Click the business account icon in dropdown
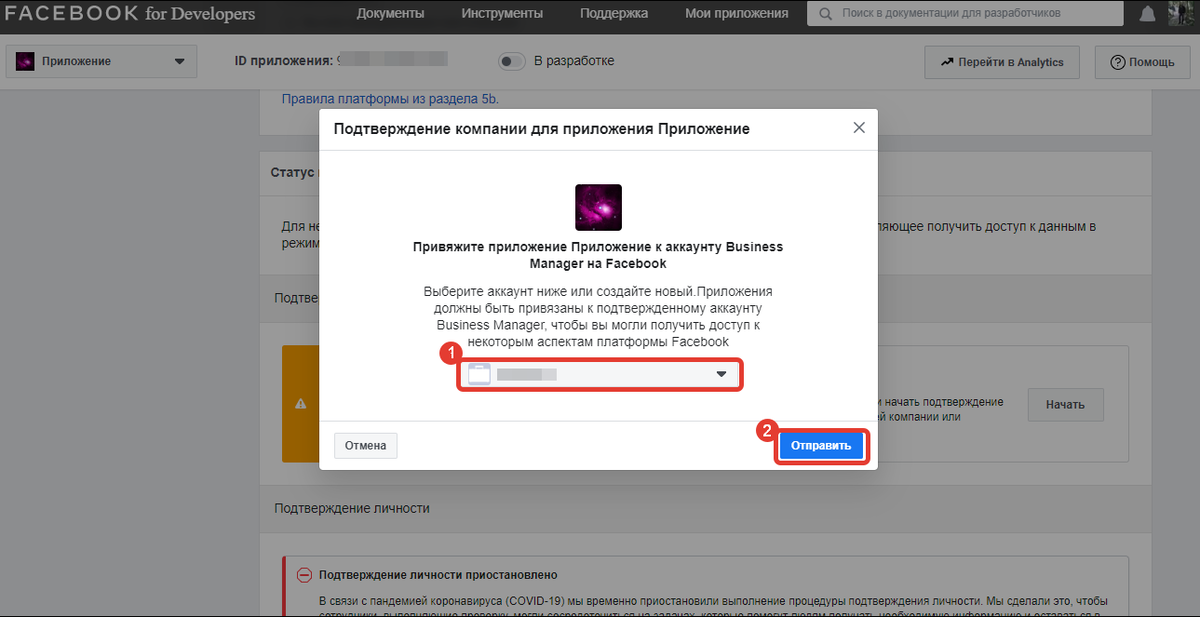The image size is (1200, 617). pos(479,375)
